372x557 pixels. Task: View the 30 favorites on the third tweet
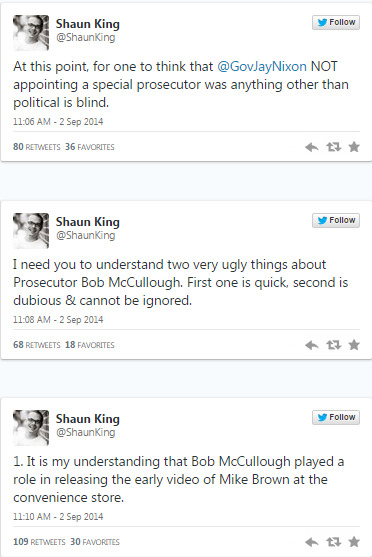coord(95,542)
